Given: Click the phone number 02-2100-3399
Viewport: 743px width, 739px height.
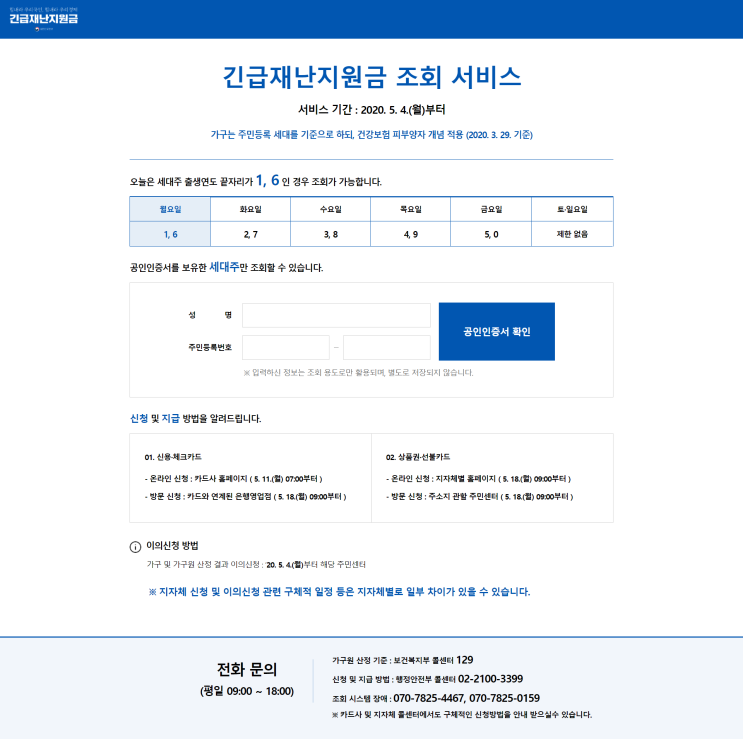Looking at the screenshot, I should point(490,679).
